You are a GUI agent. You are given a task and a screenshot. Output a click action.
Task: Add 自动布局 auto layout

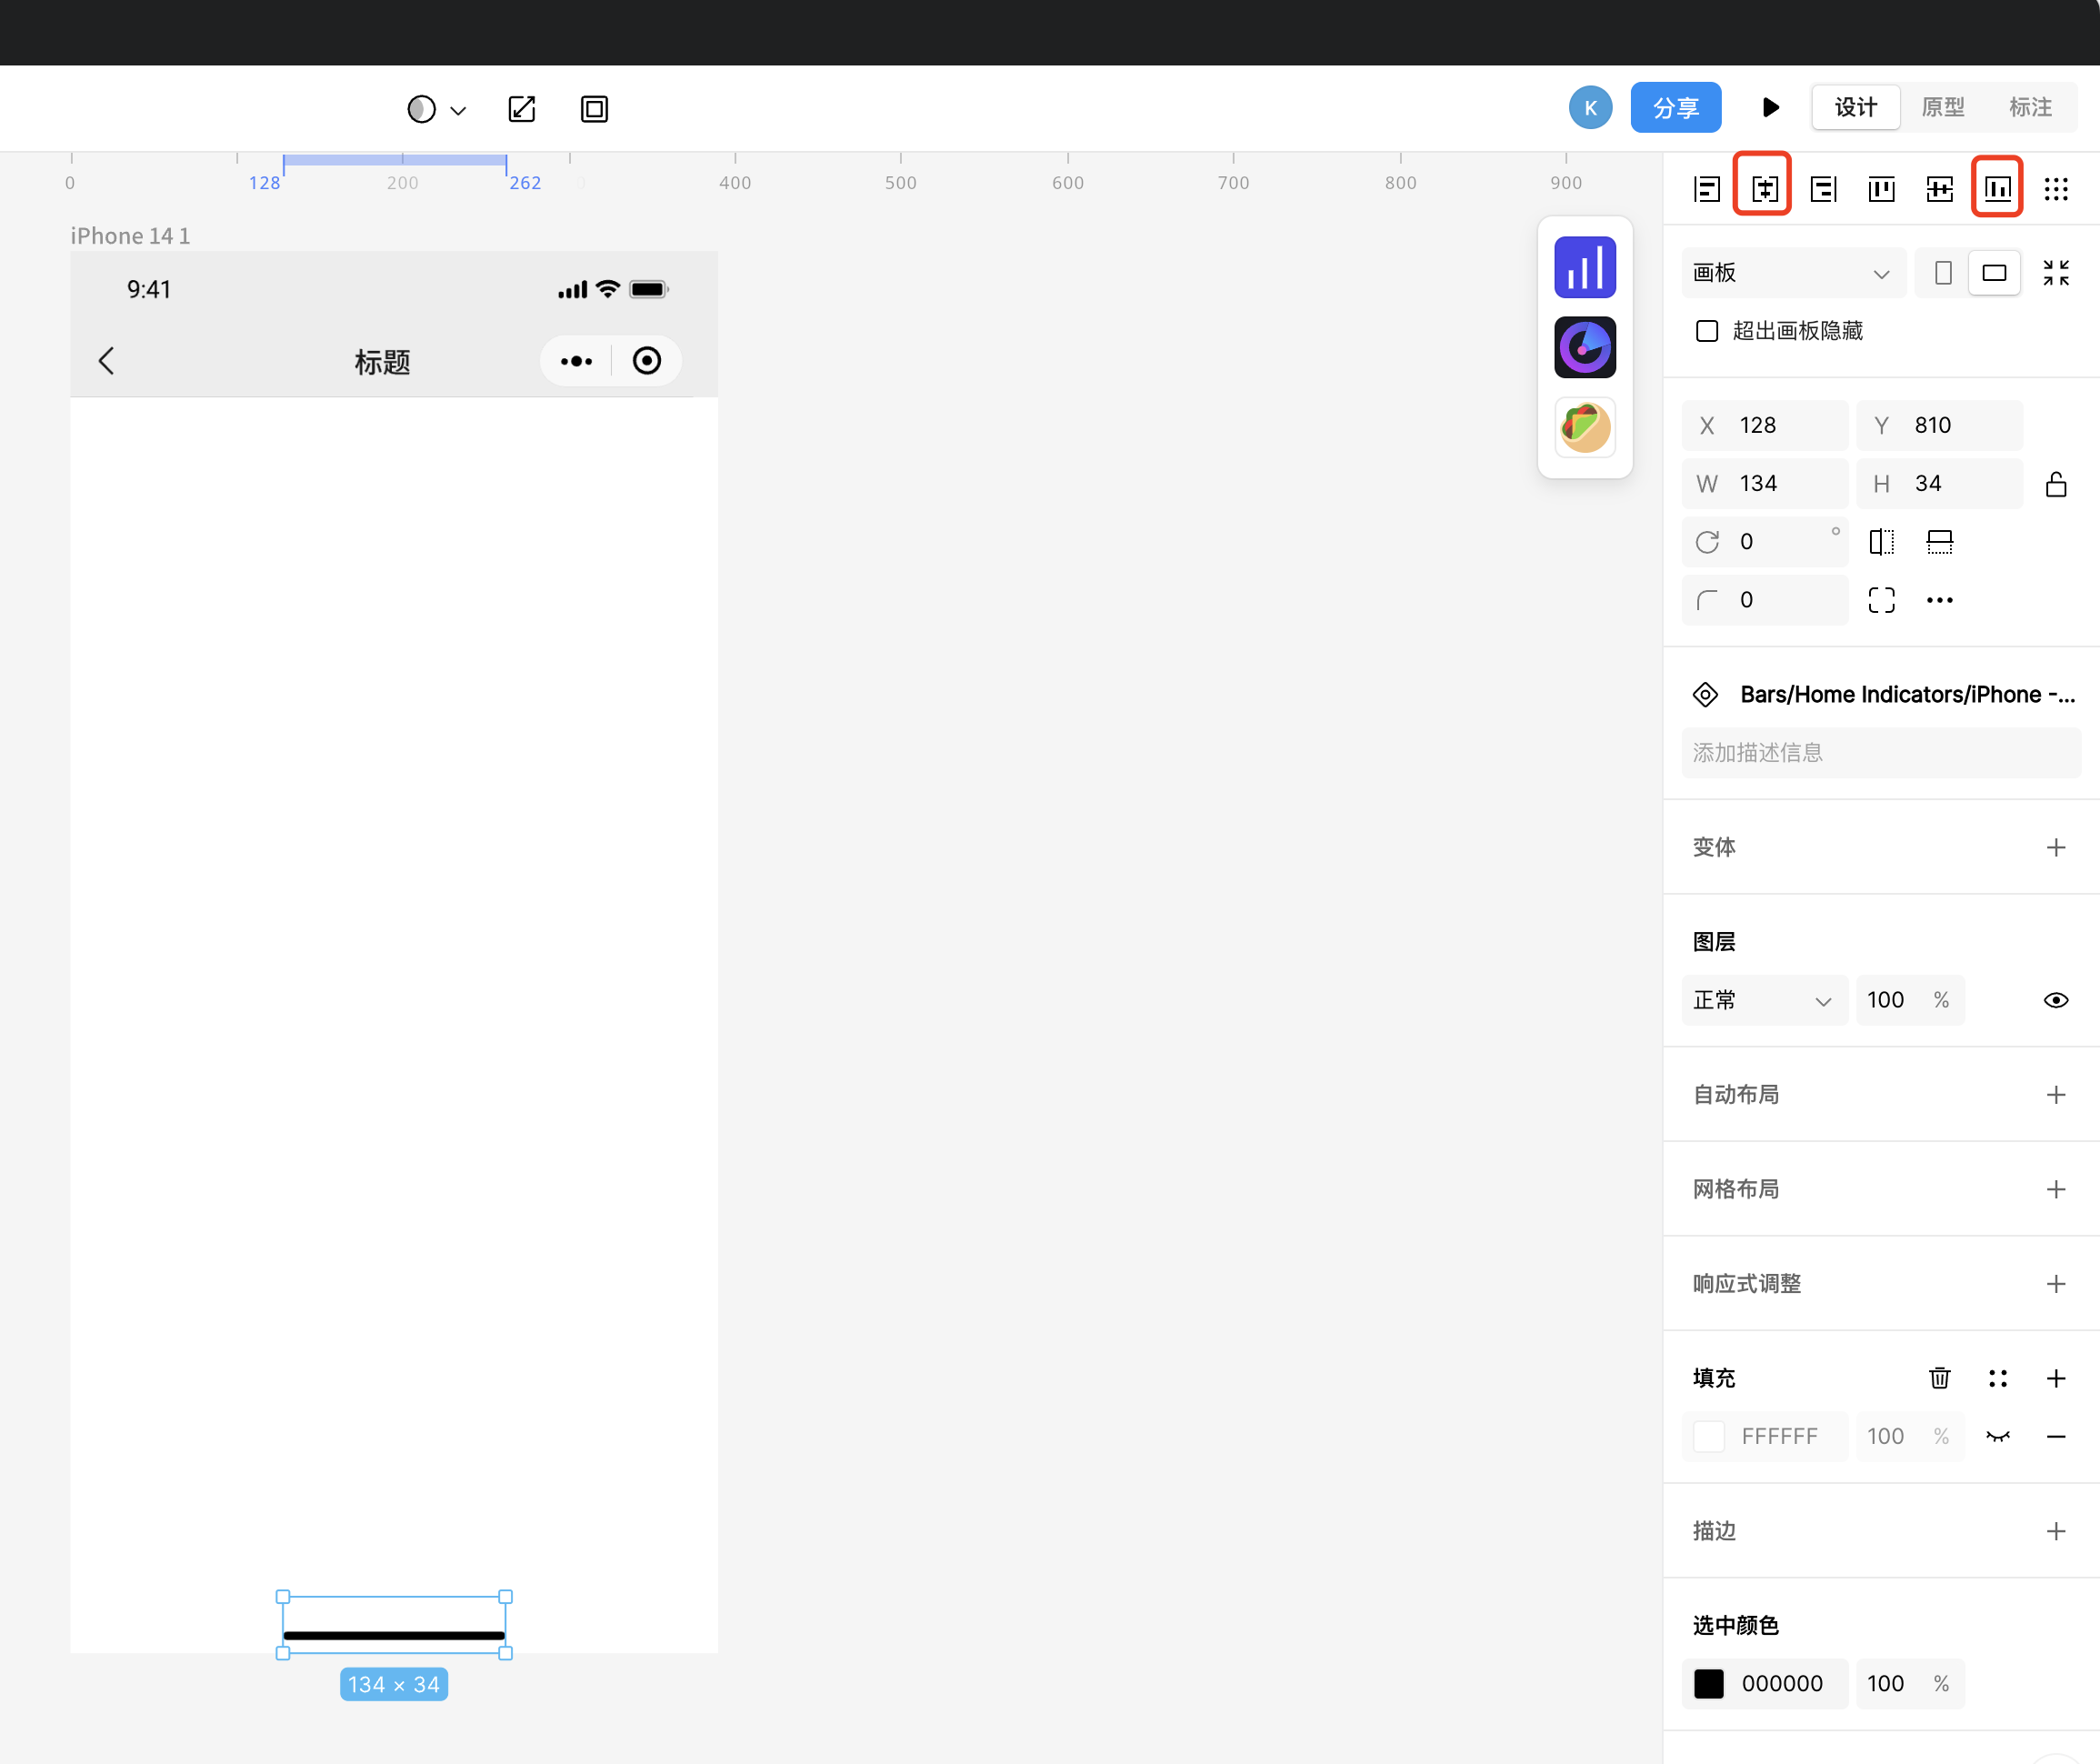pos(2055,1095)
